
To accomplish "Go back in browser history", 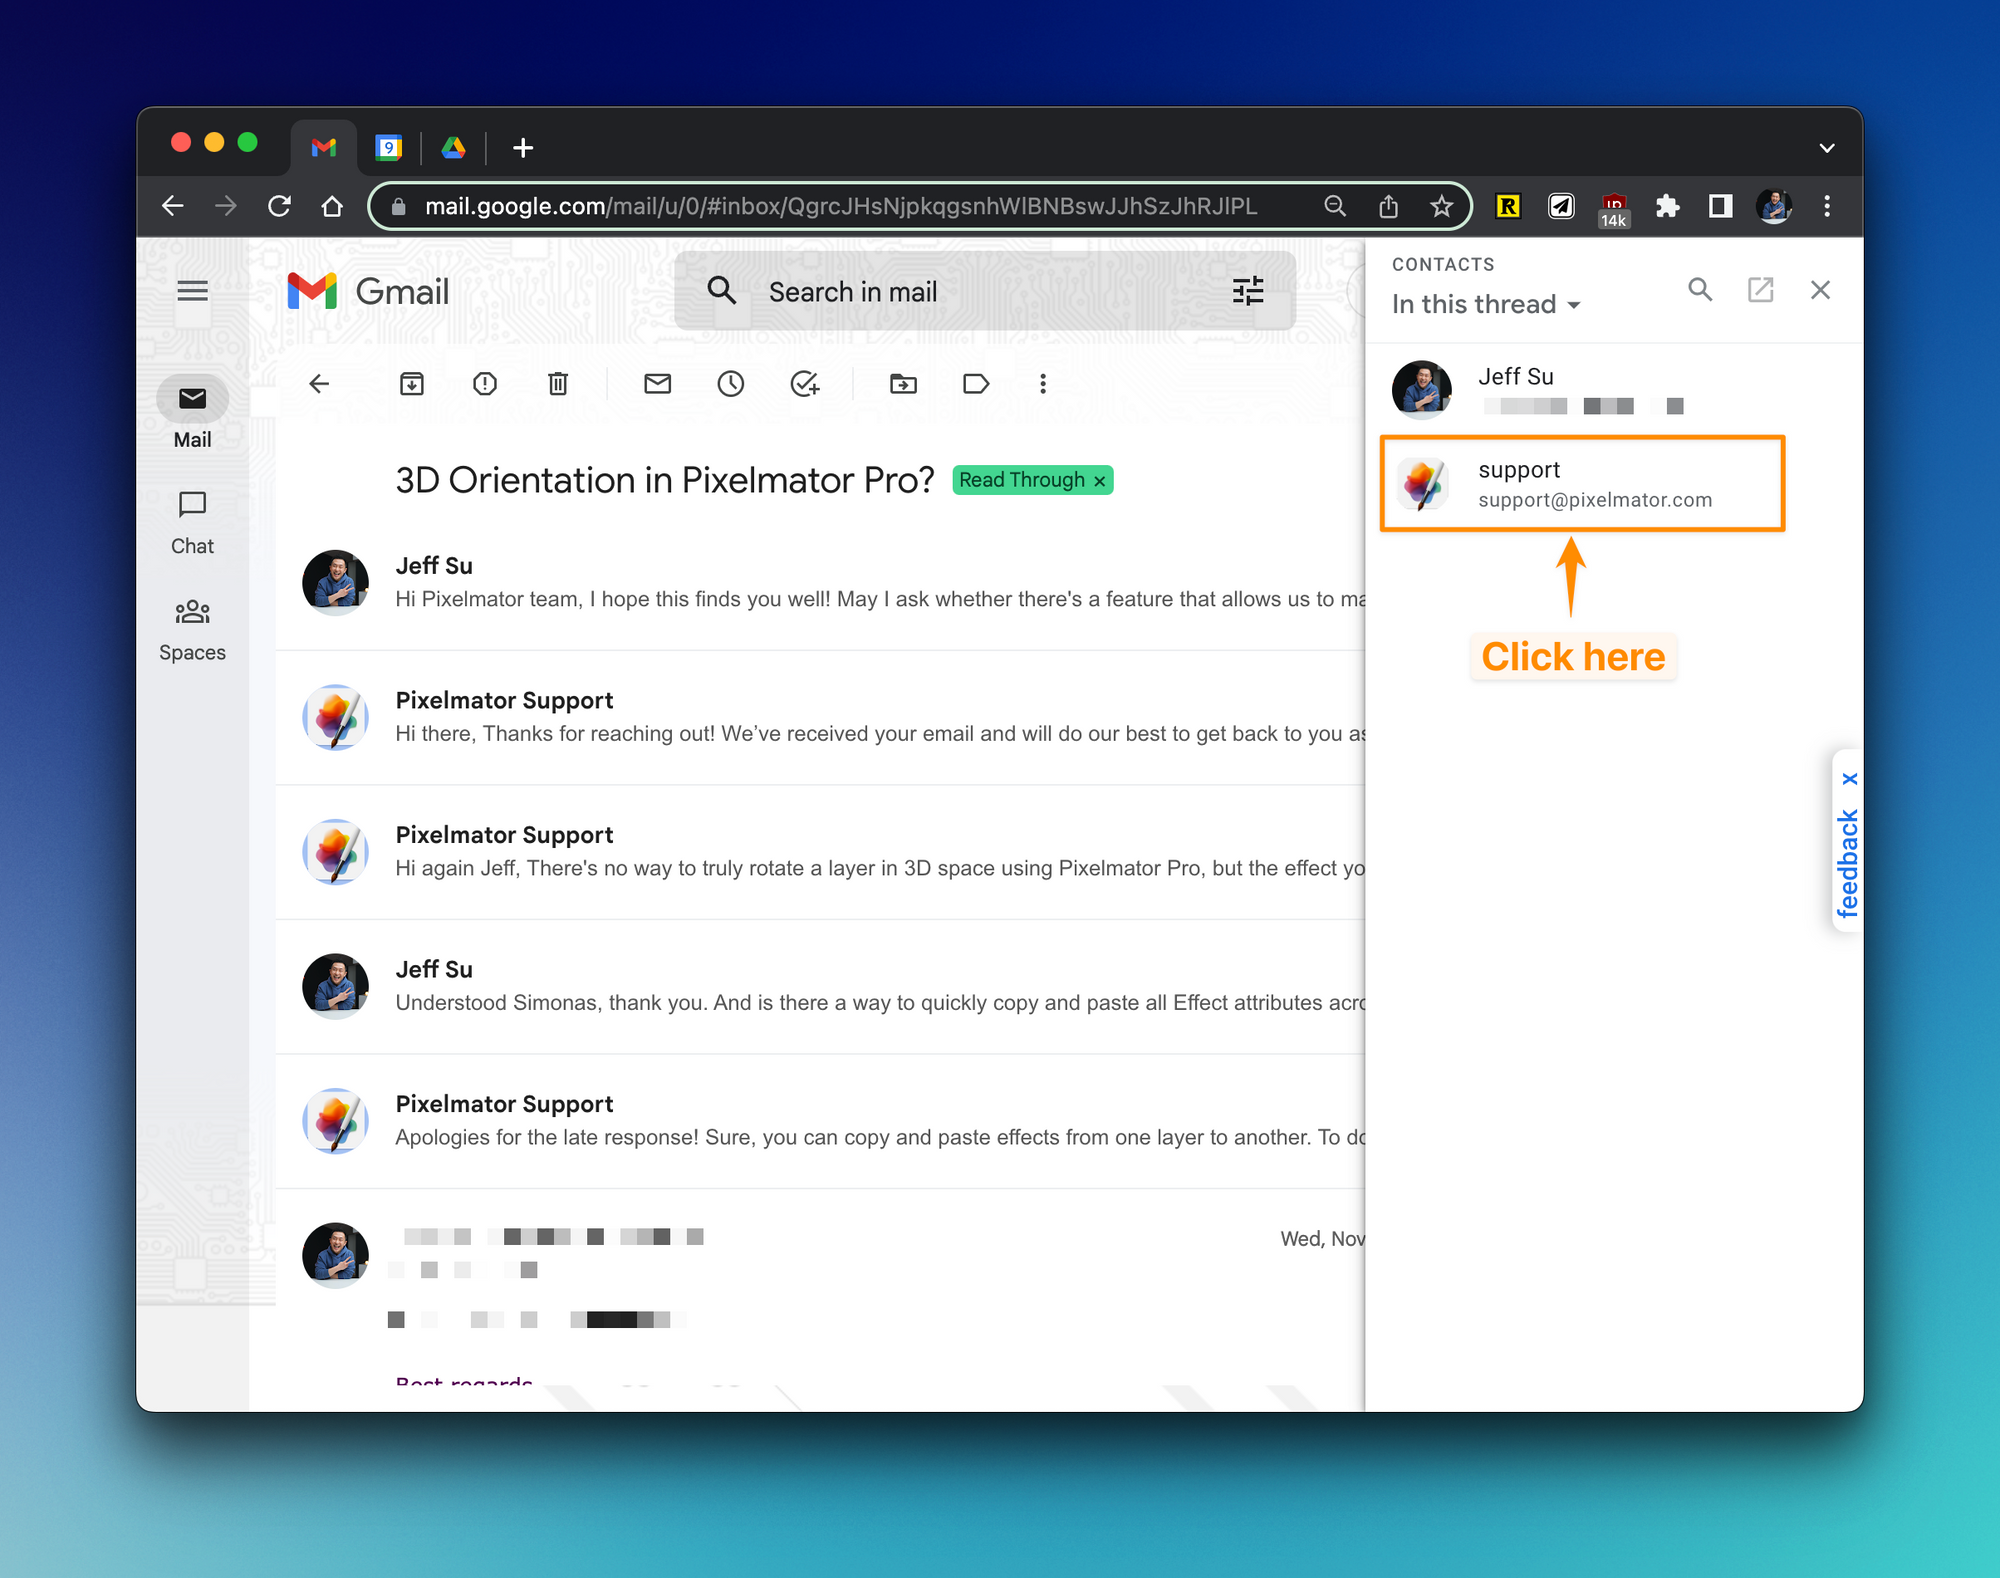I will pos(173,206).
